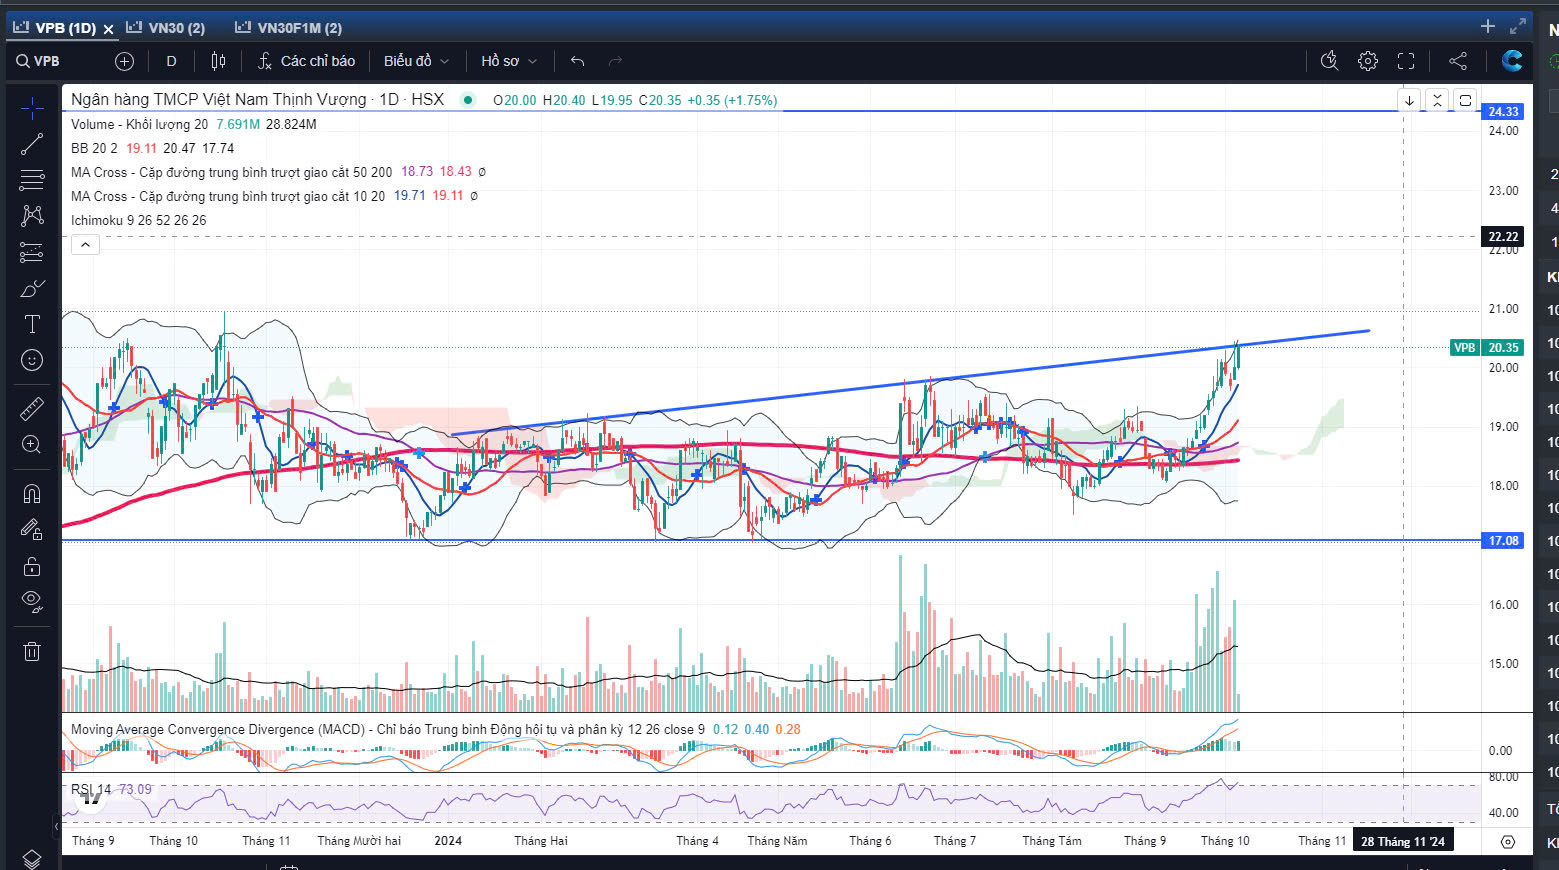
Task: Open the quick search icon
Action: point(1329,61)
